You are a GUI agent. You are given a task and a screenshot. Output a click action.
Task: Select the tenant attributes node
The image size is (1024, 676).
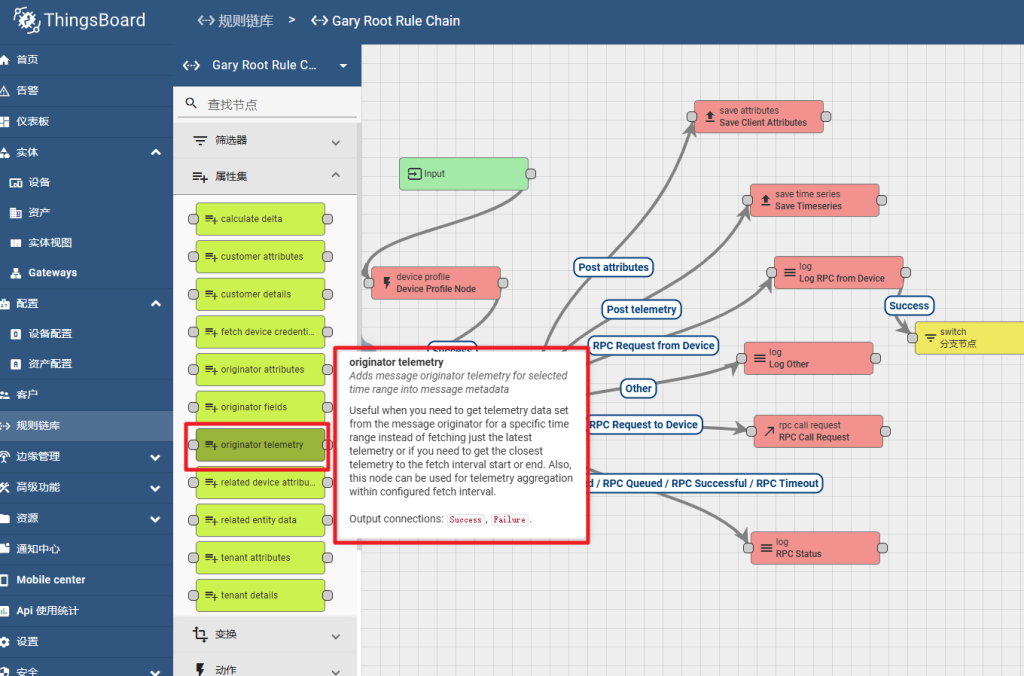261,558
